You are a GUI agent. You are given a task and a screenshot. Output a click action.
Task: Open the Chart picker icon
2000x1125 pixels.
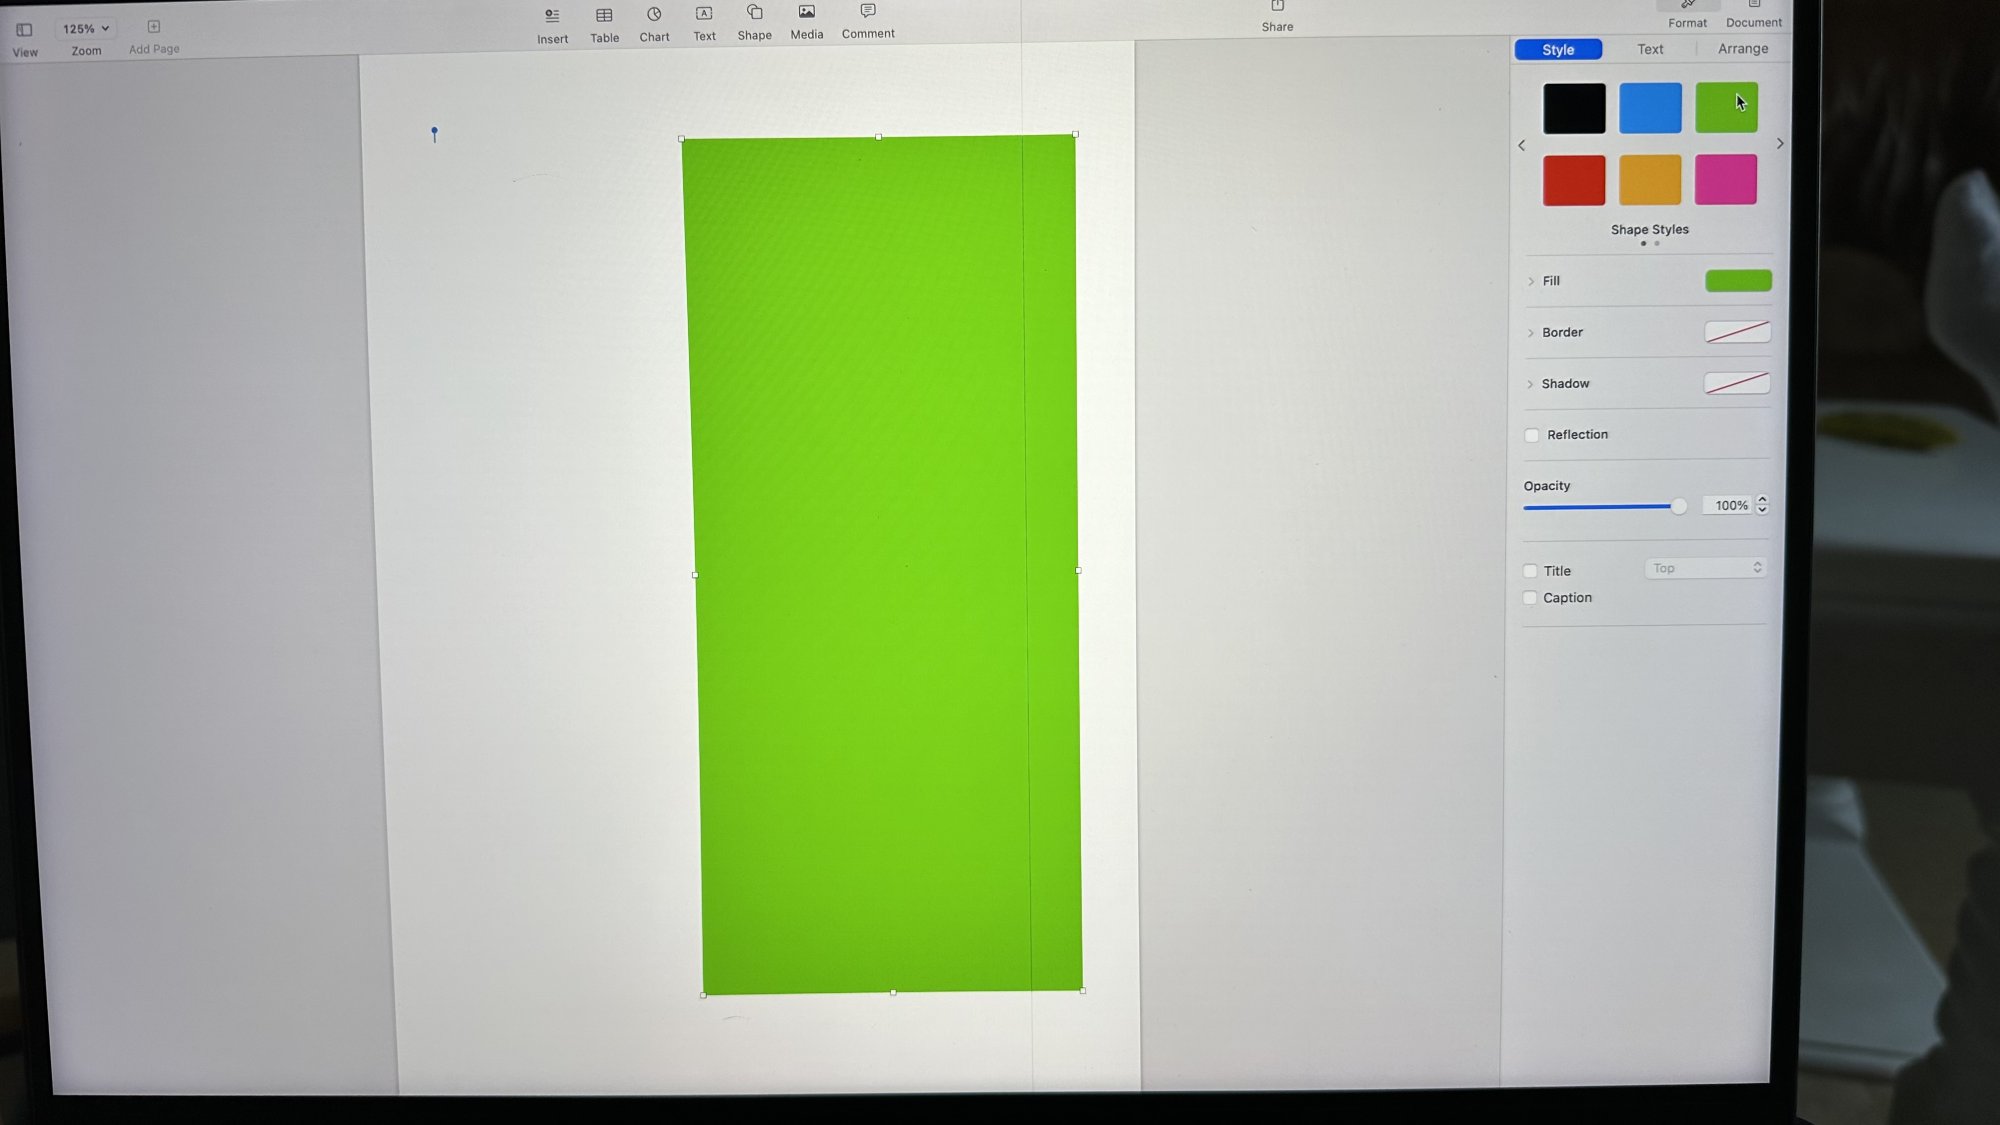pyautogui.click(x=654, y=15)
